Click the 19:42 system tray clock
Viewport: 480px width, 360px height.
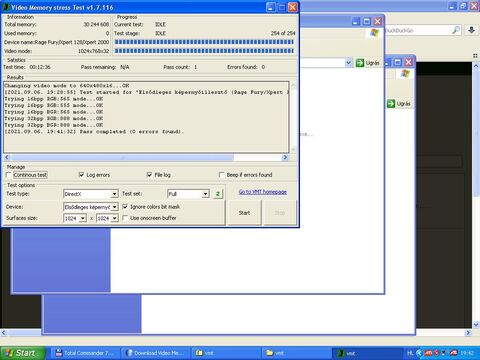click(x=467, y=353)
